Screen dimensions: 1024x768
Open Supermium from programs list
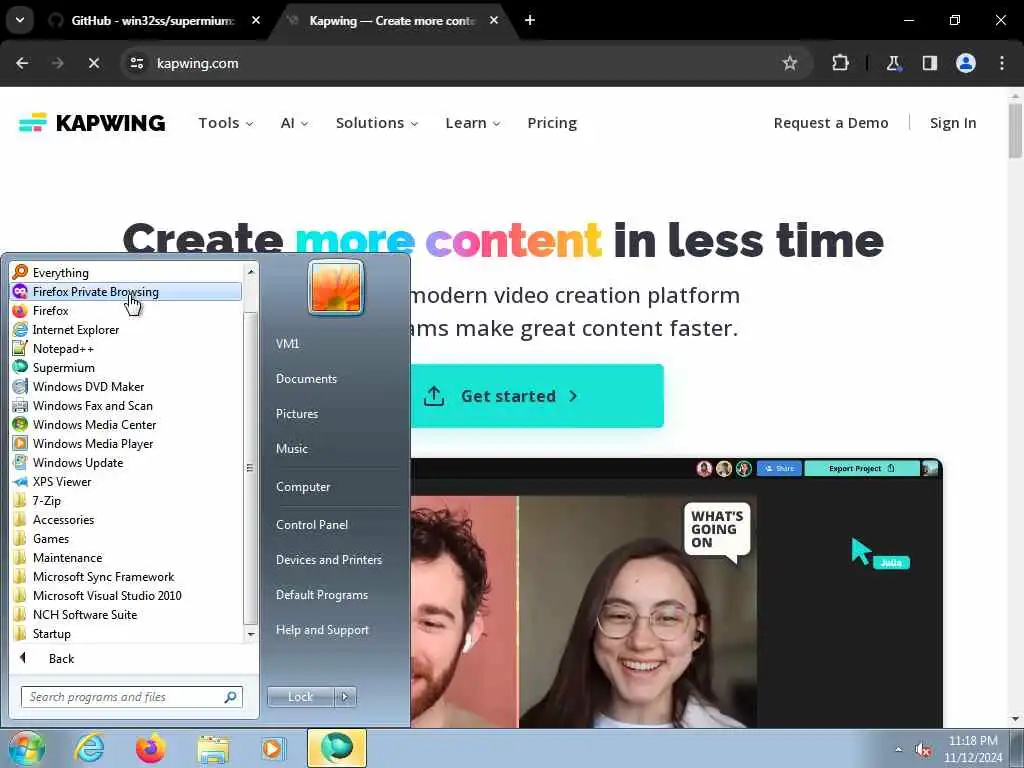63,368
